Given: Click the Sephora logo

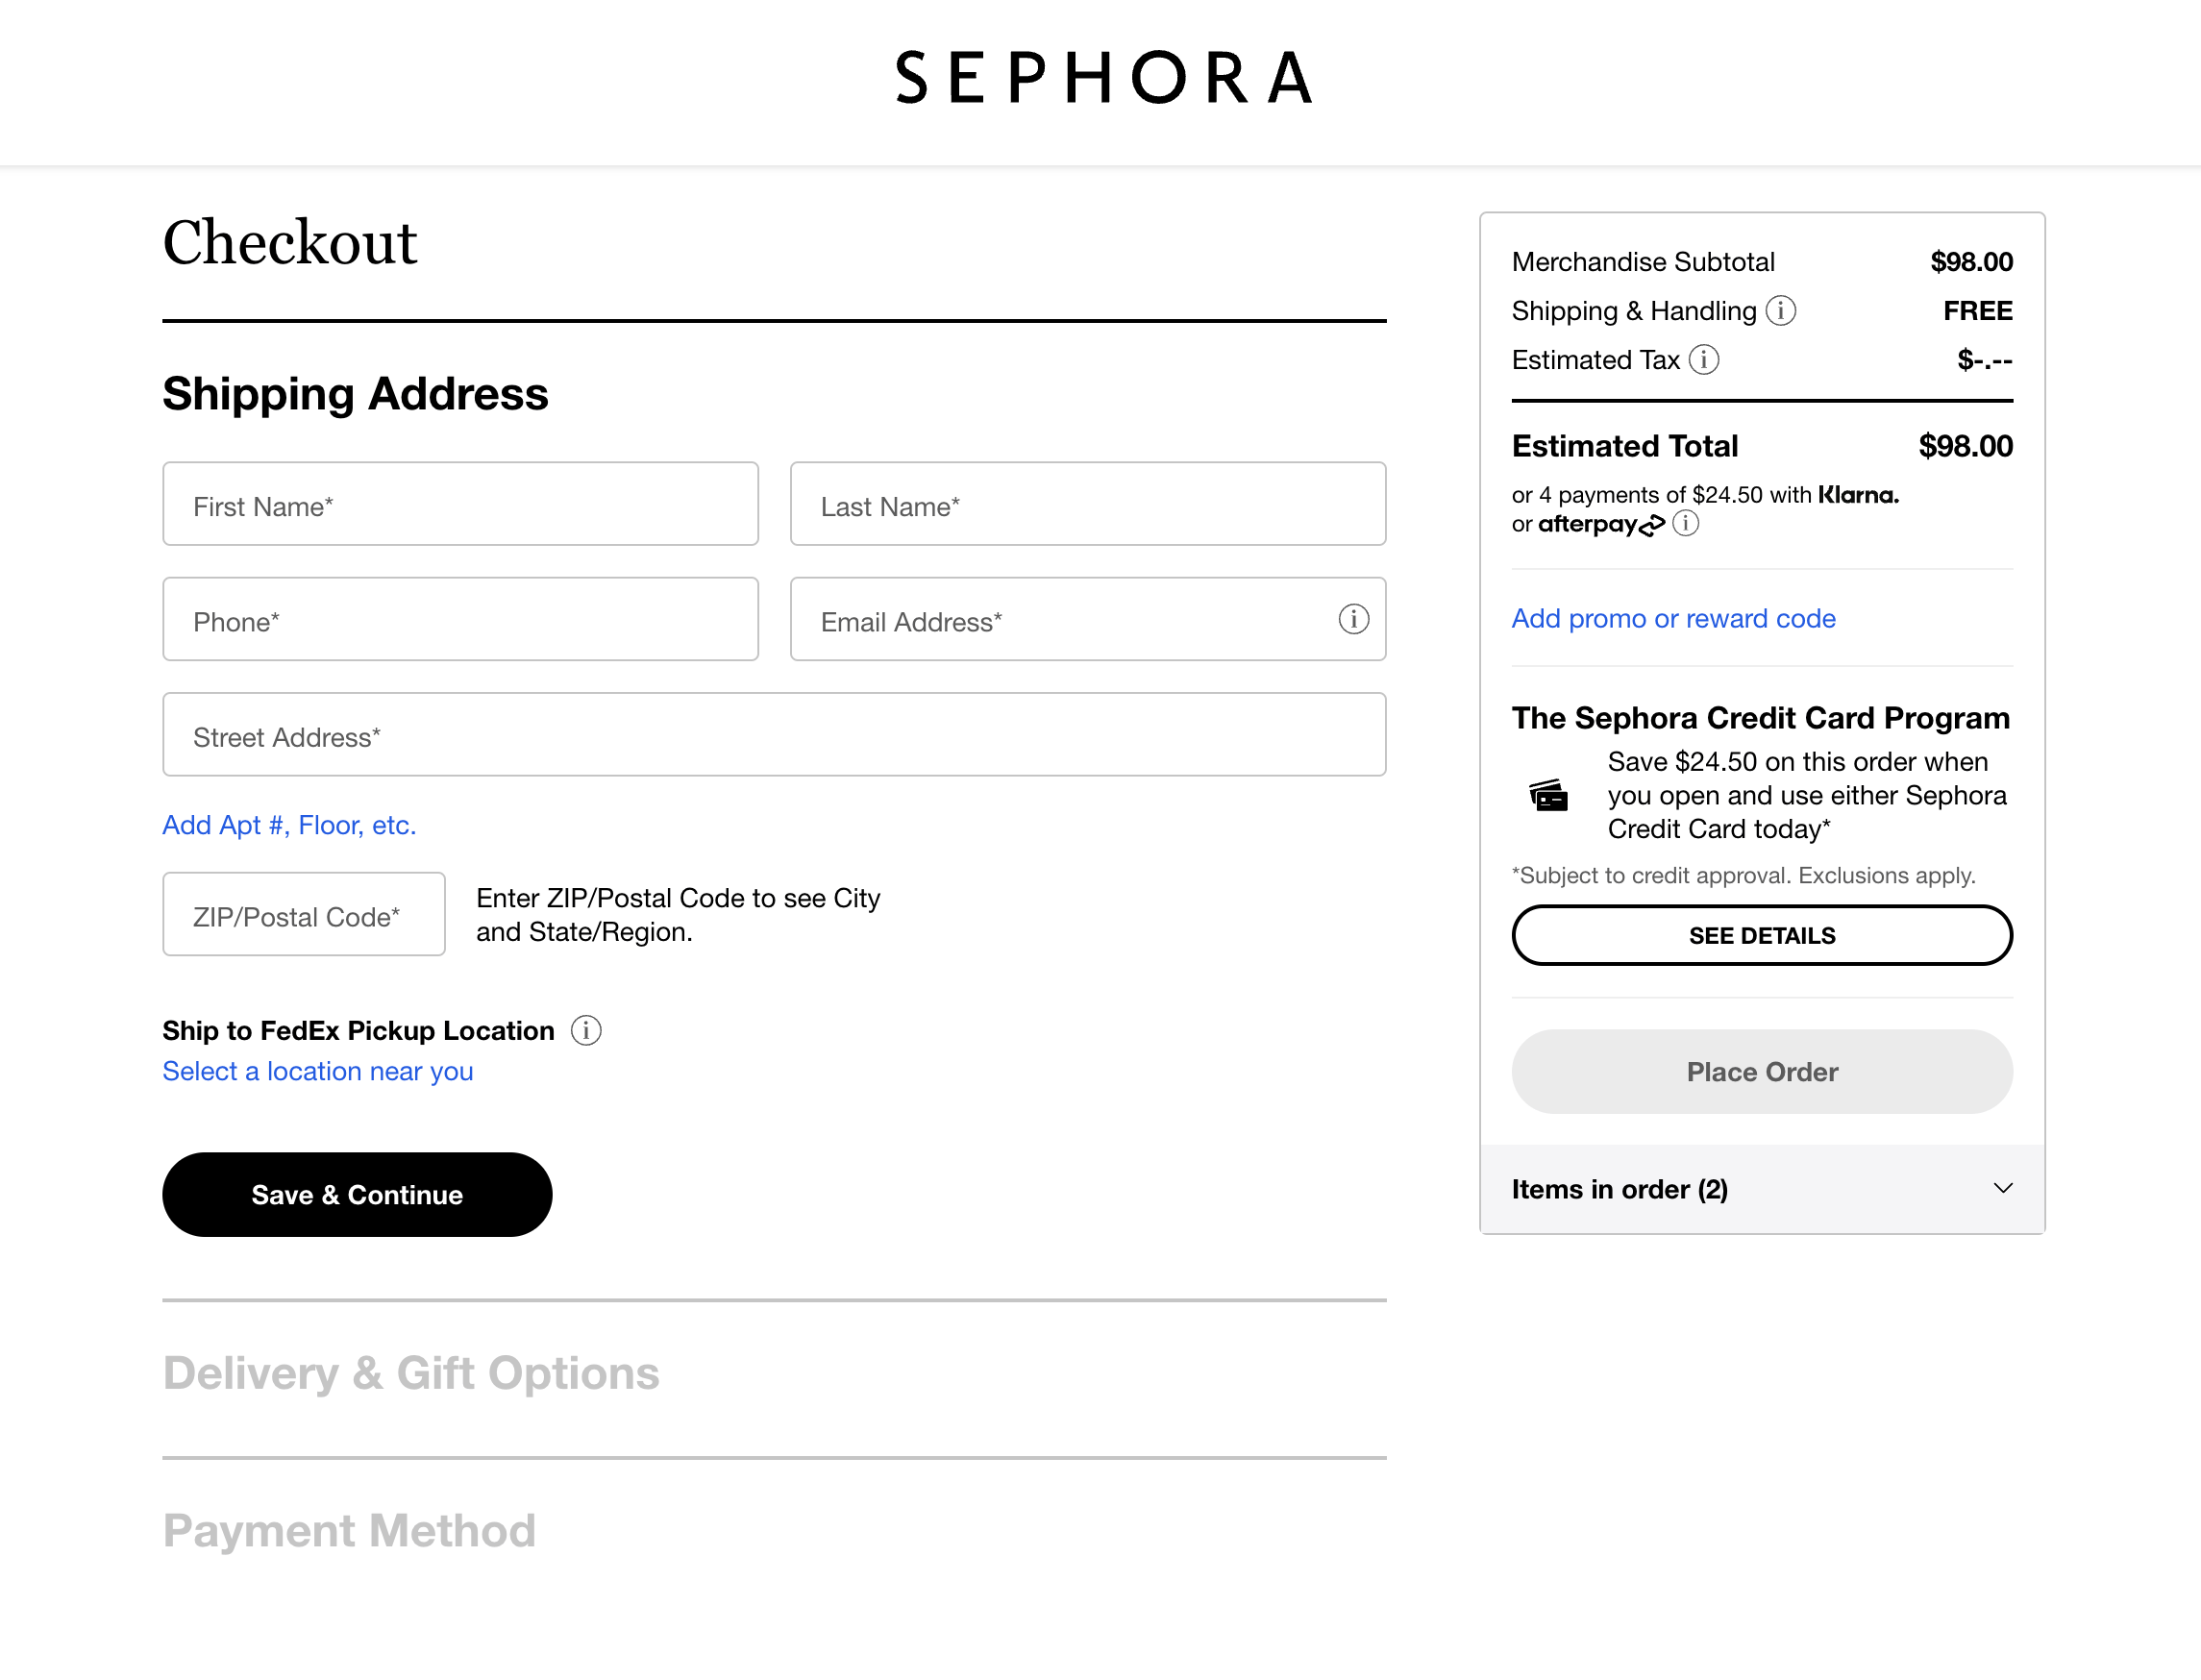Looking at the screenshot, I should click(1102, 78).
